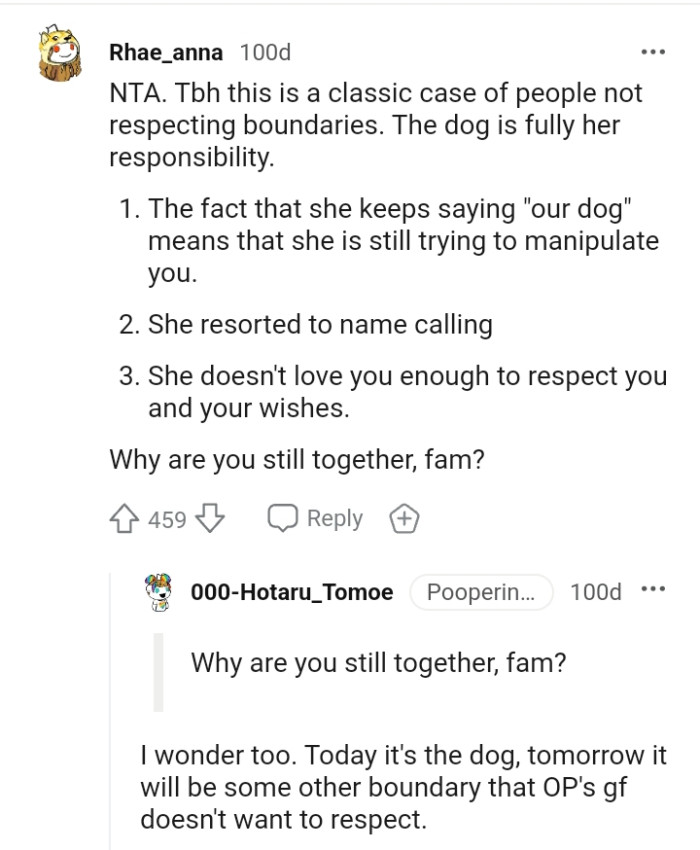Image resolution: width=700 pixels, height=850 pixels.
Task: Click the 100d timestamp on top comment
Action: pyautogui.click(x=264, y=50)
